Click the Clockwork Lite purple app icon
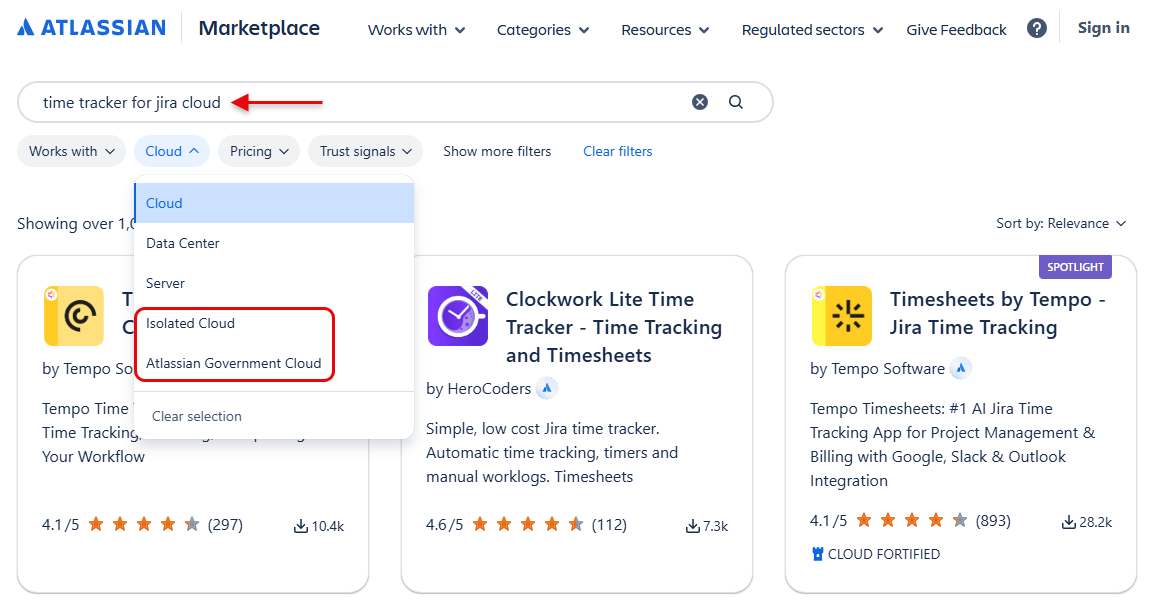 458,316
